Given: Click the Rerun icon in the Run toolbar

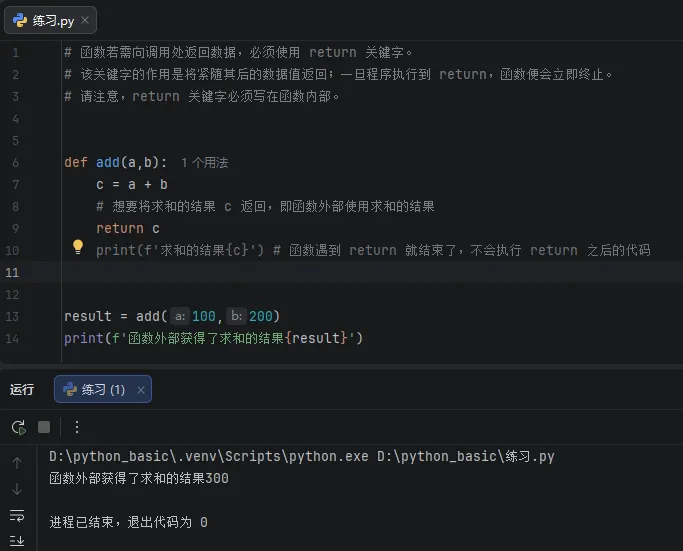Looking at the screenshot, I should tap(18, 427).
